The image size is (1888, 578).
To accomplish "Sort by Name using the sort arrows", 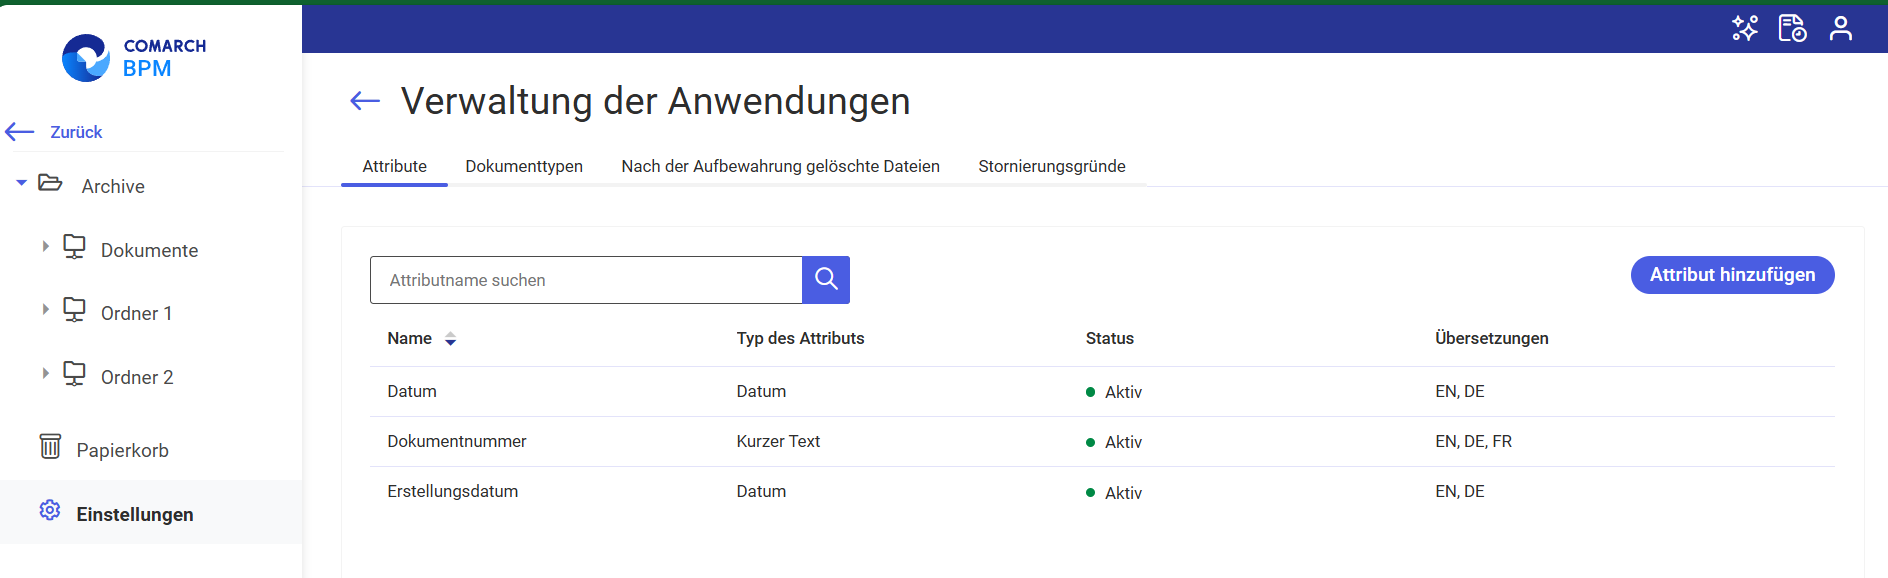I will [x=451, y=339].
